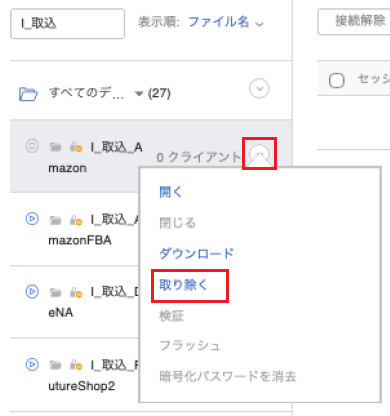Click the open folder icon beside すべてのデ…
Image resolution: width=390 pixels, height=416 pixels.
[28, 94]
